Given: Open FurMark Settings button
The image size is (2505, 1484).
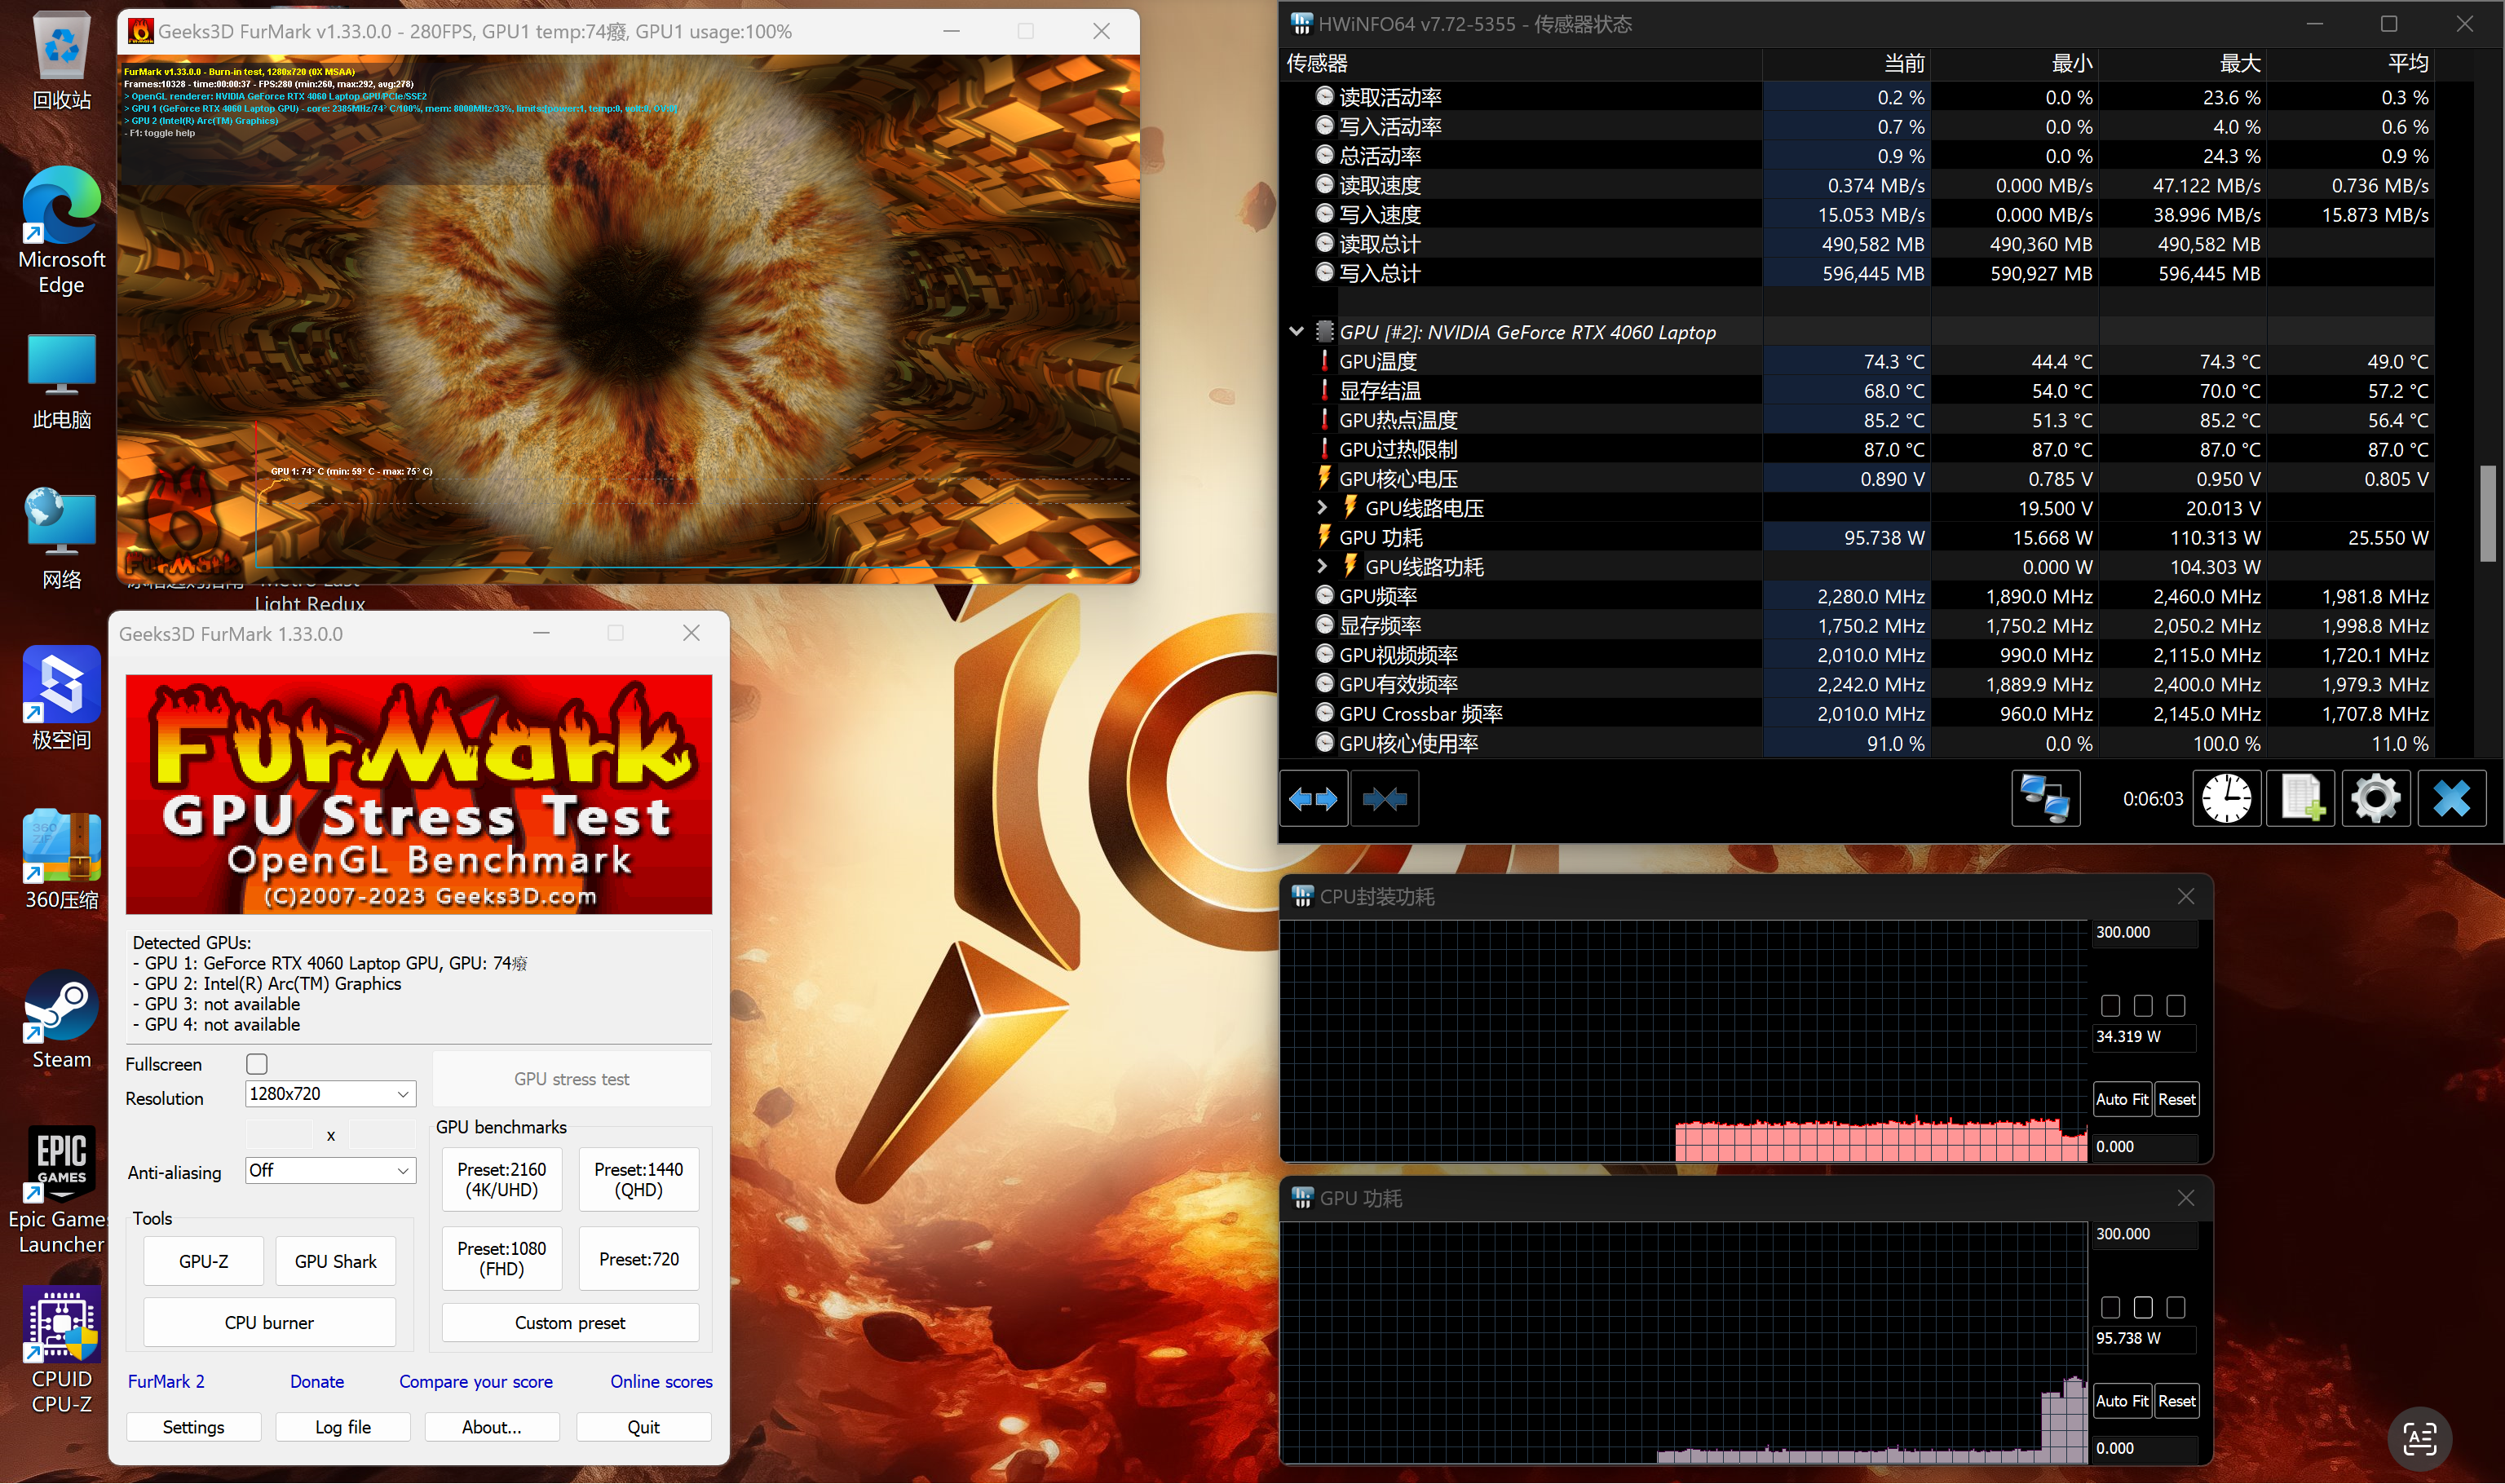Looking at the screenshot, I should (193, 1428).
